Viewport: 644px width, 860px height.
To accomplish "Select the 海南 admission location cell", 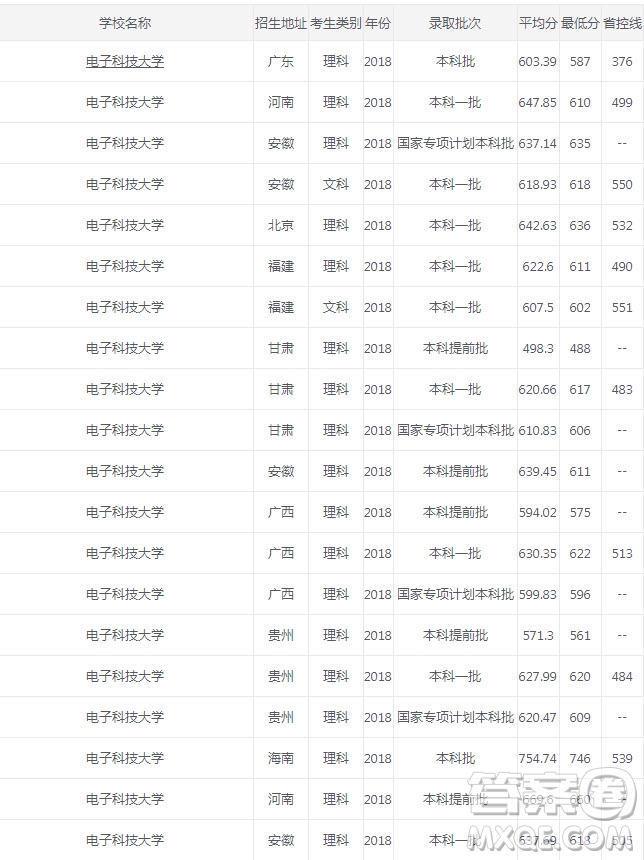I will (x=281, y=759).
